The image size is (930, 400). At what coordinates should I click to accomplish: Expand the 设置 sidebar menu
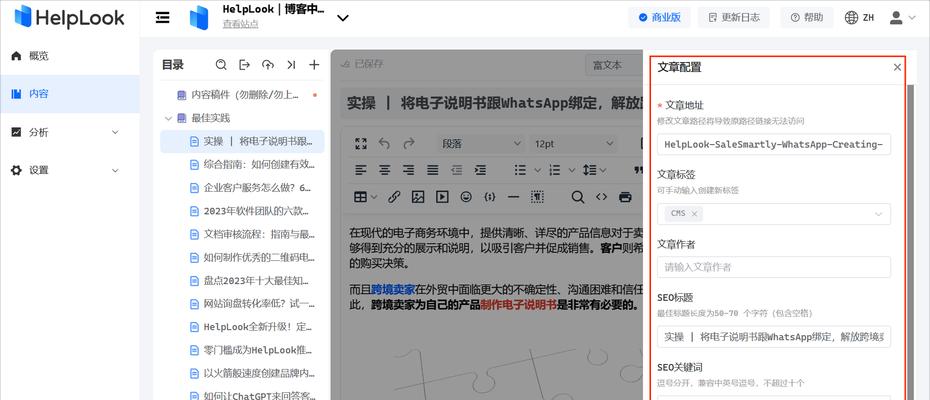(115, 170)
